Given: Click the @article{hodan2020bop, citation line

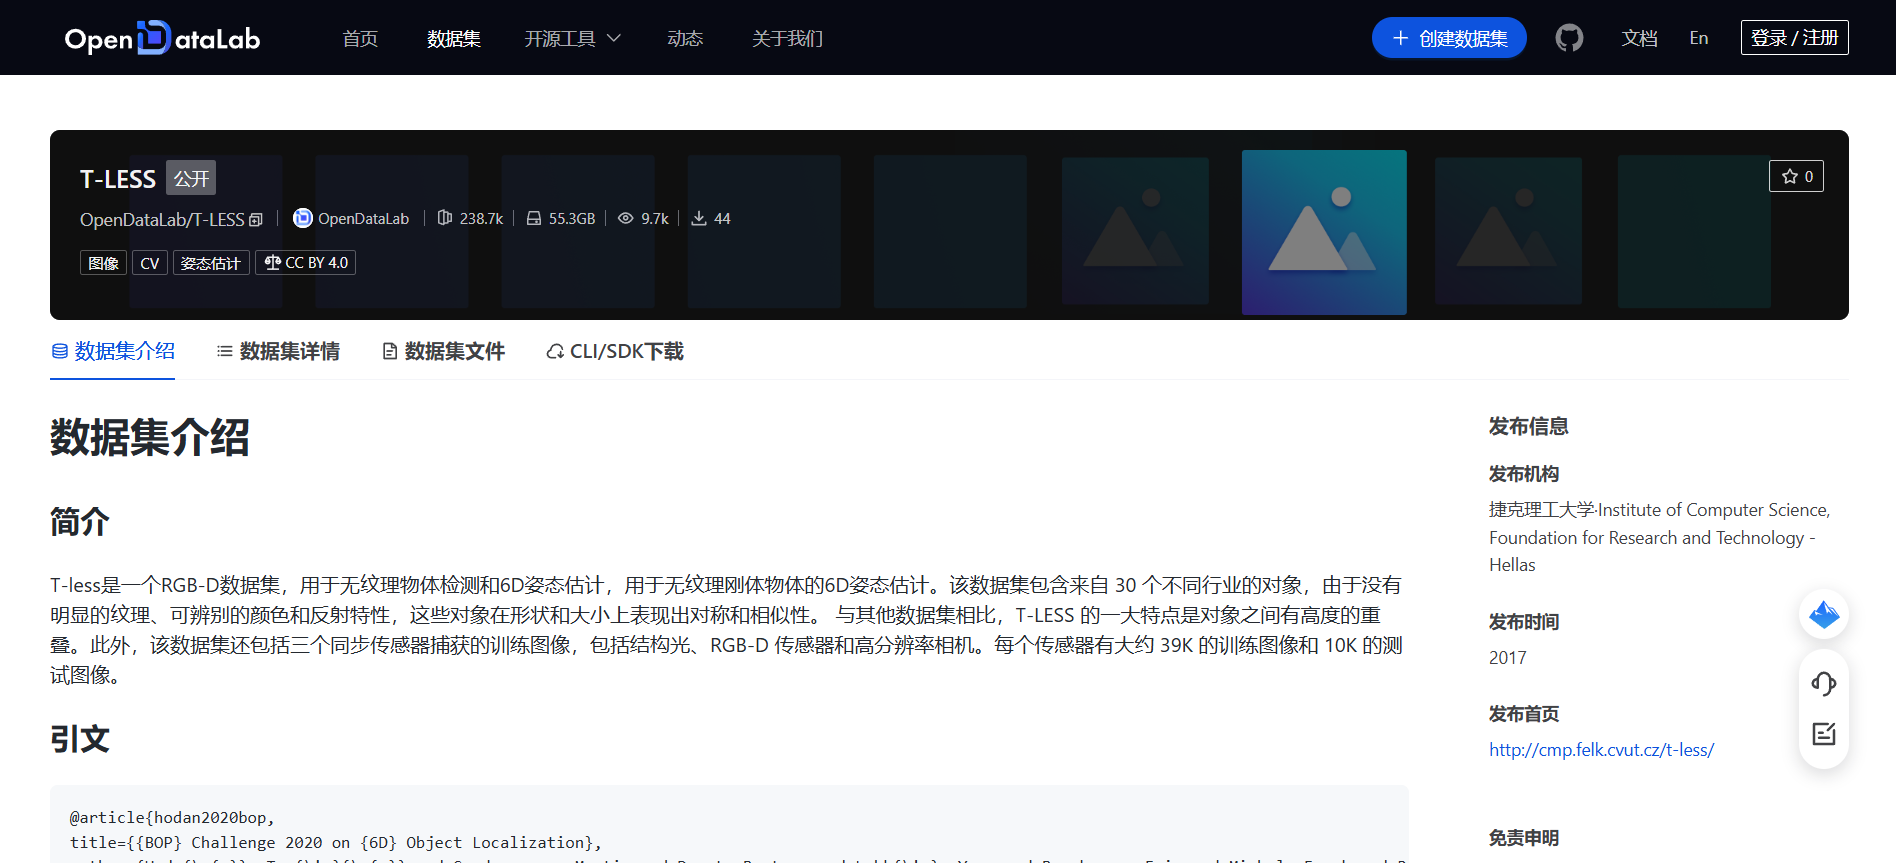Looking at the screenshot, I should tap(172, 817).
